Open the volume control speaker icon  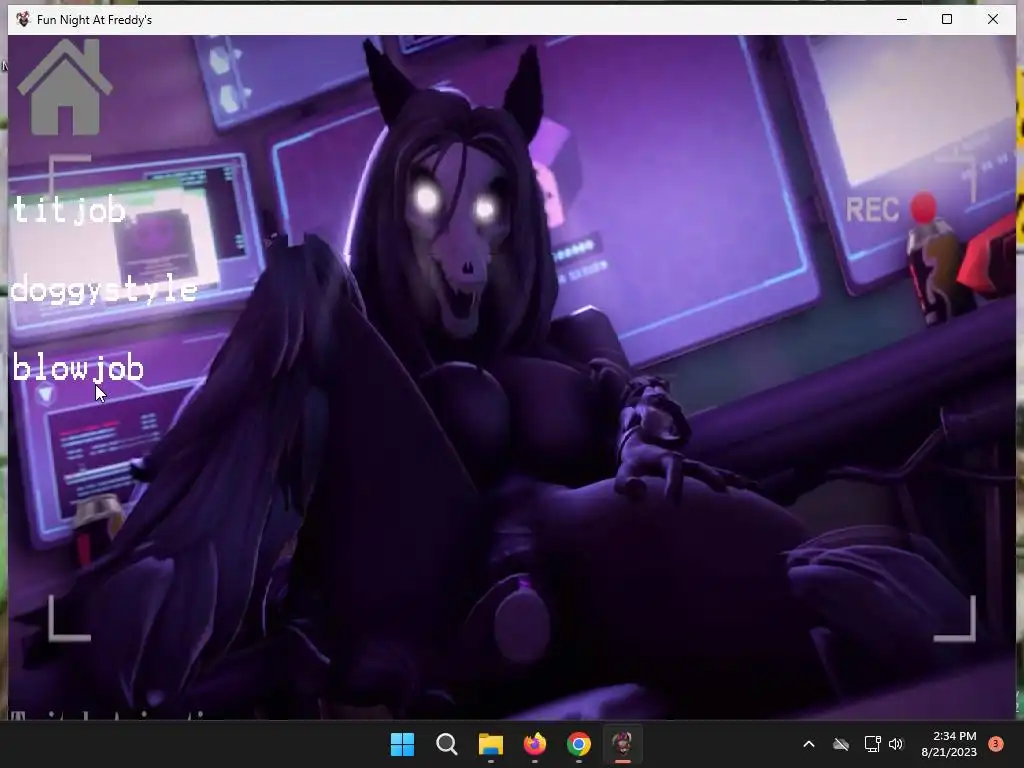pos(896,744)
